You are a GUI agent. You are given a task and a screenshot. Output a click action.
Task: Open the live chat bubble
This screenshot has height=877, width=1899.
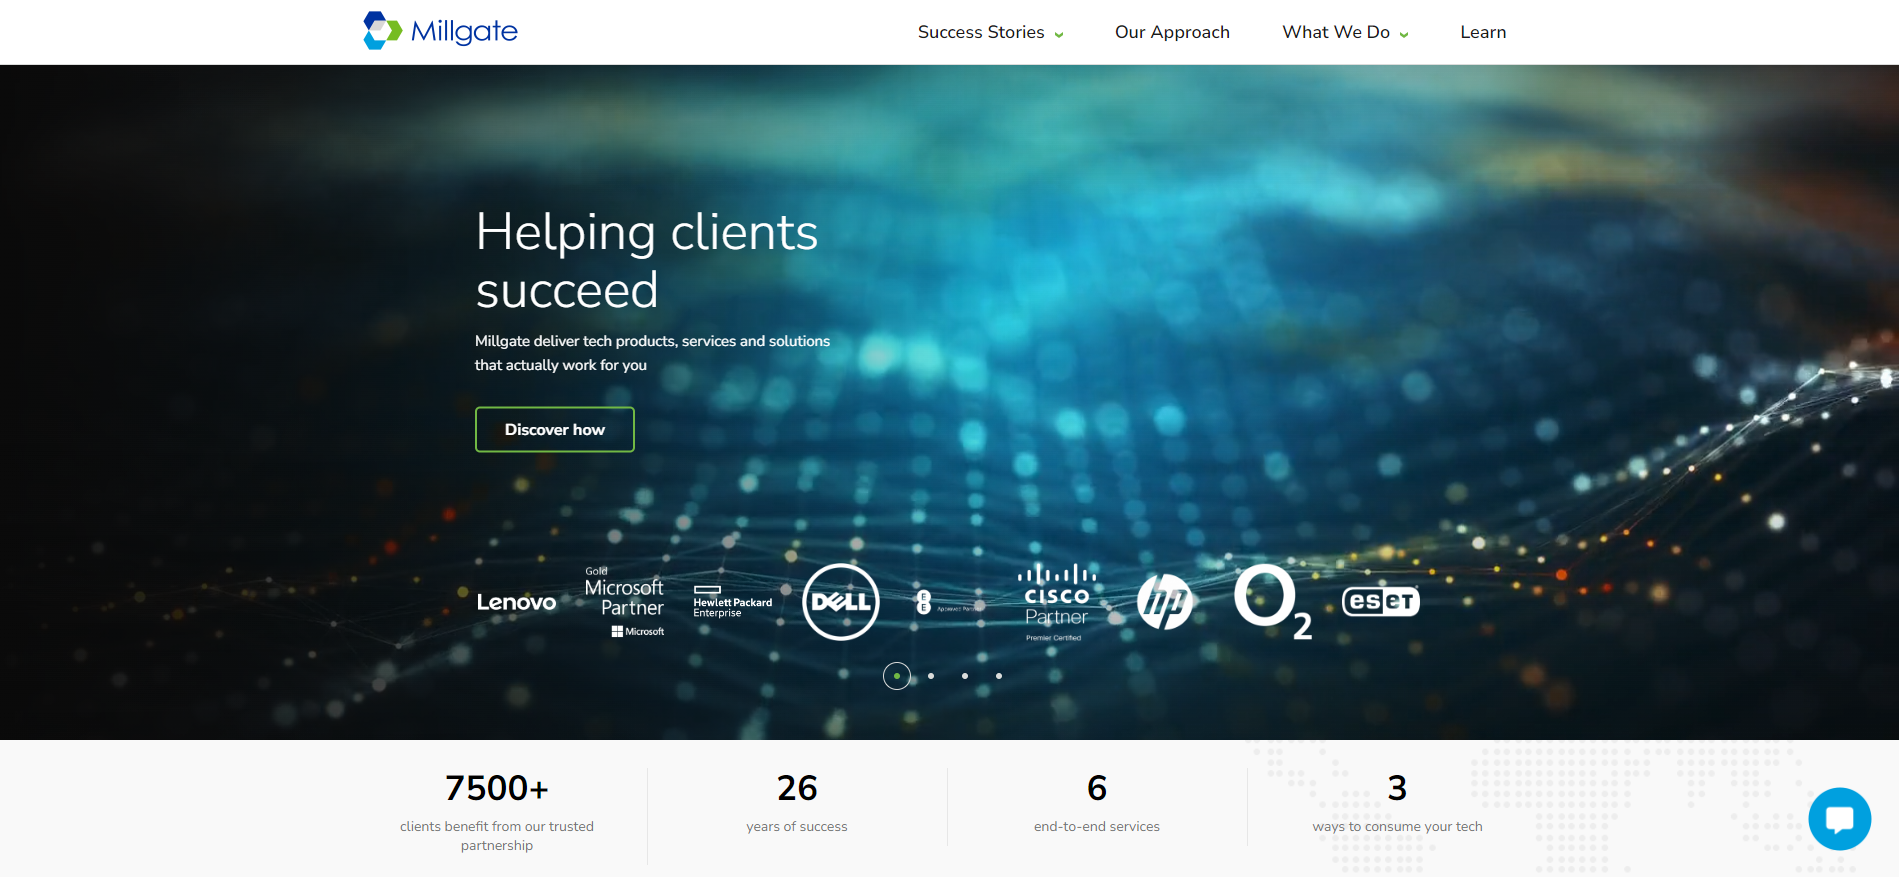pyautogui.click(x=1839, y=819)
